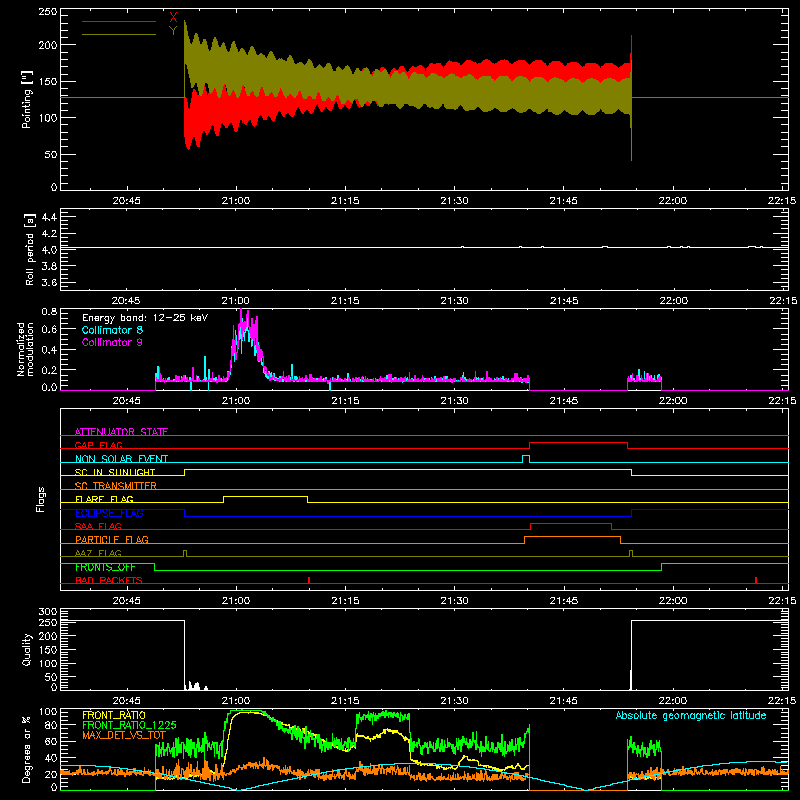The image size is (800, 800).
Task: Click the BAD_PACKETS tick near 22:11
Action: [756, 580]
